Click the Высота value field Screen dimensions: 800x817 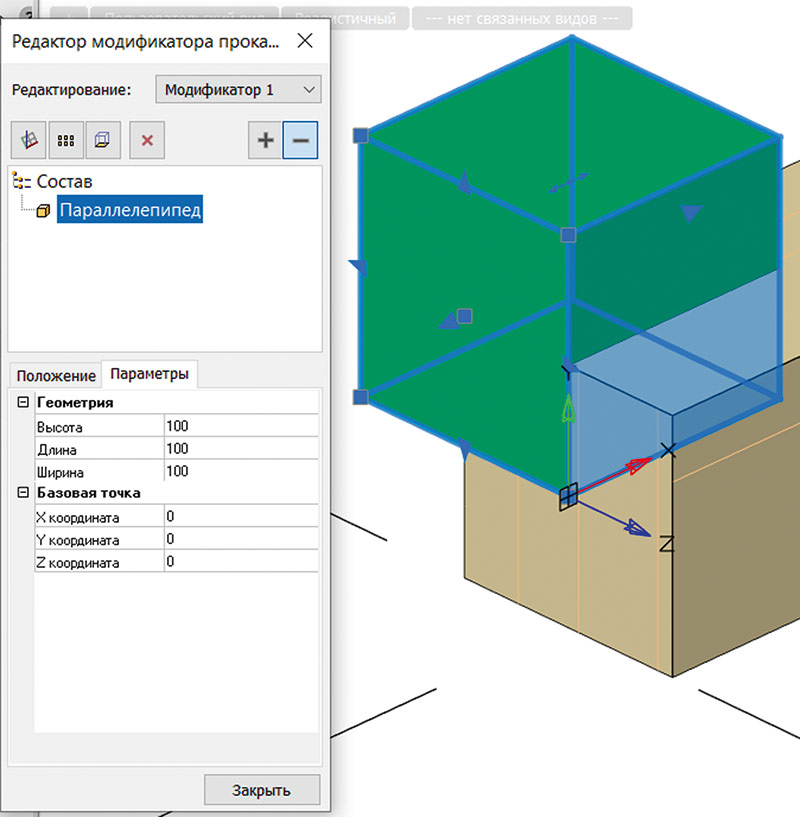(x=241, y=426)
